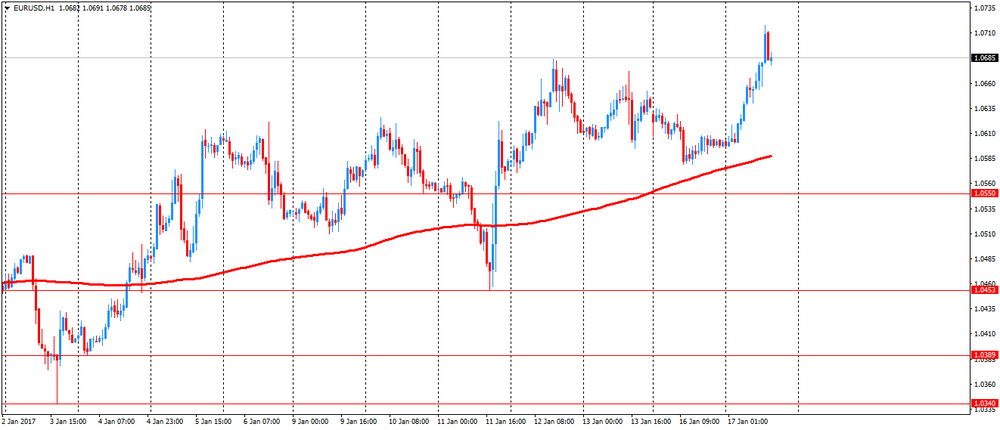Viewport: 1000px width, 430px height.
Task: Click 1.0610 on the price axis
Action: (983, 133)
